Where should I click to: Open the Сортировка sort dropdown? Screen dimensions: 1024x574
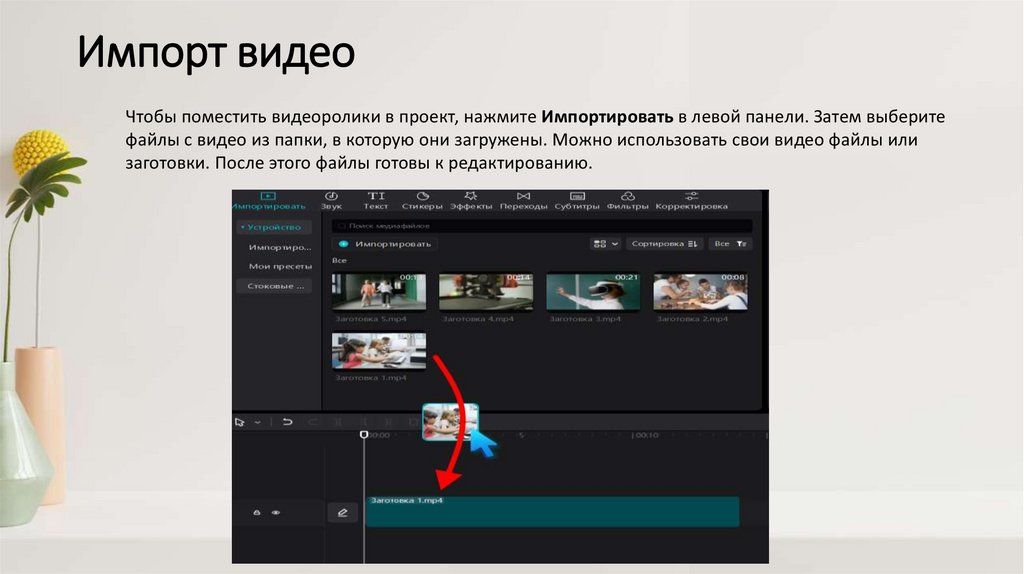click(x=667, y=243)
